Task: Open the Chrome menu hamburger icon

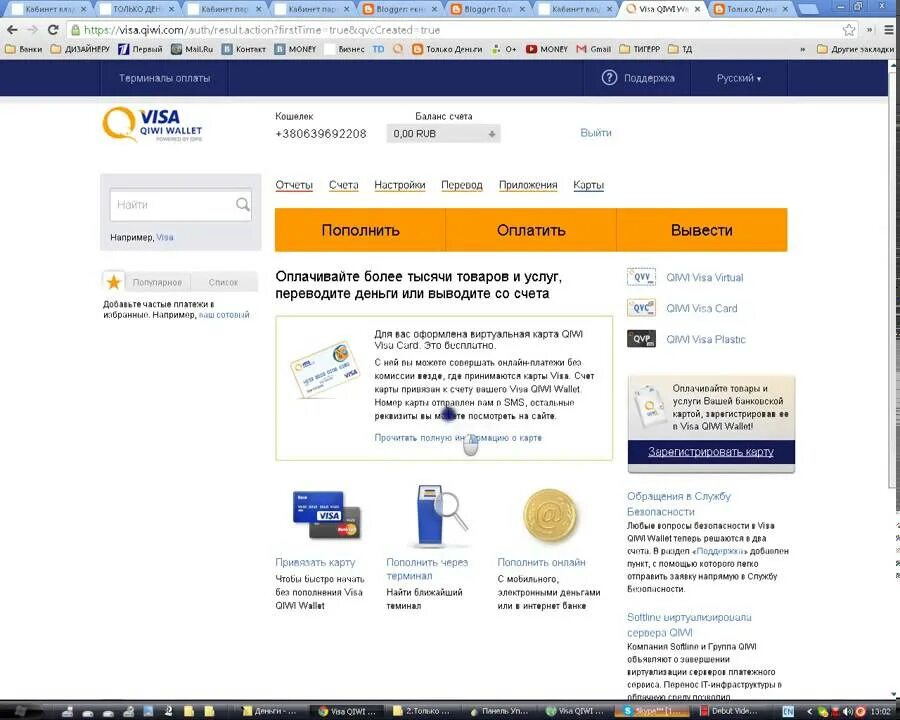Action: [x=889, y=30]
